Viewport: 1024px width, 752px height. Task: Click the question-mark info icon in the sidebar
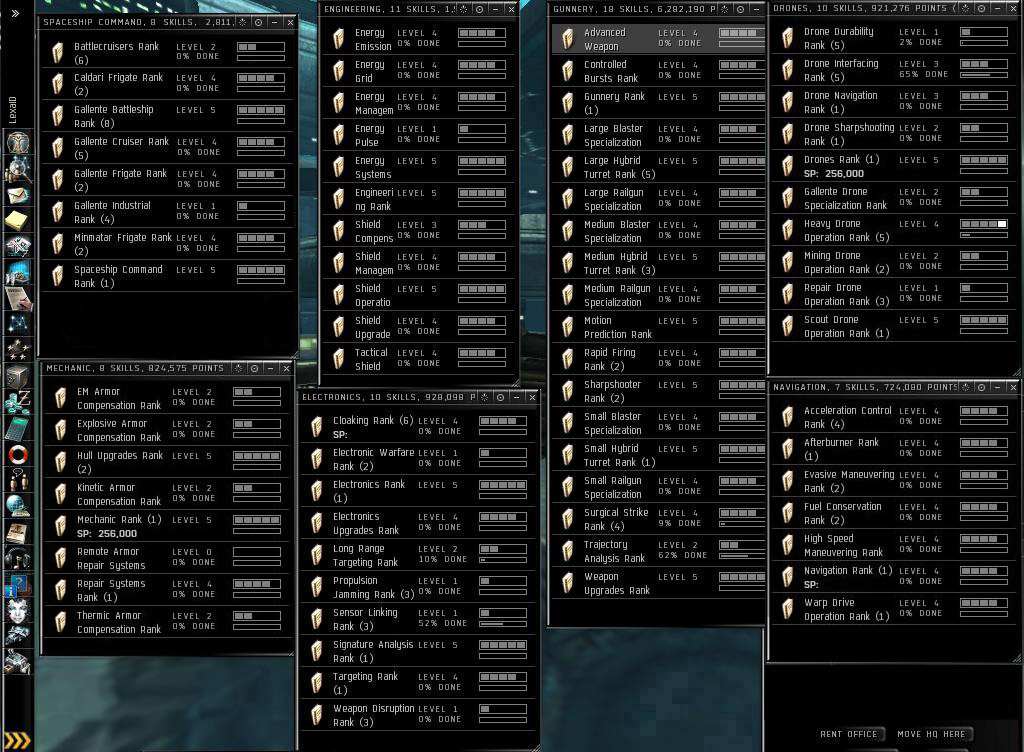tap(18, 584)
